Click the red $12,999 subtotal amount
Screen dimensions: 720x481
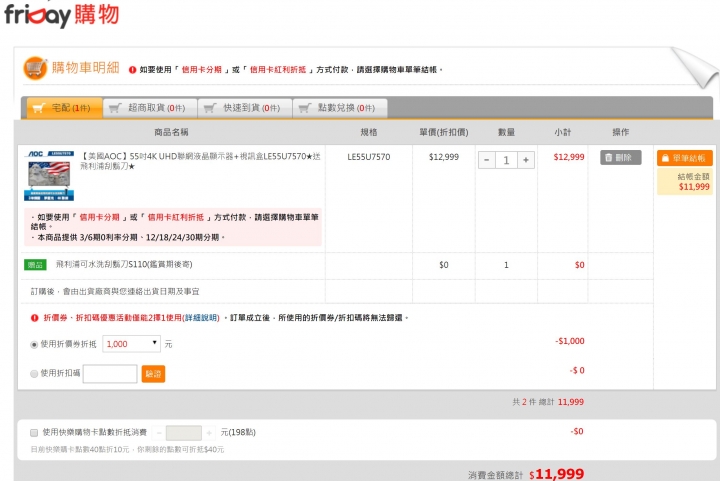click(x=569, y=157)
